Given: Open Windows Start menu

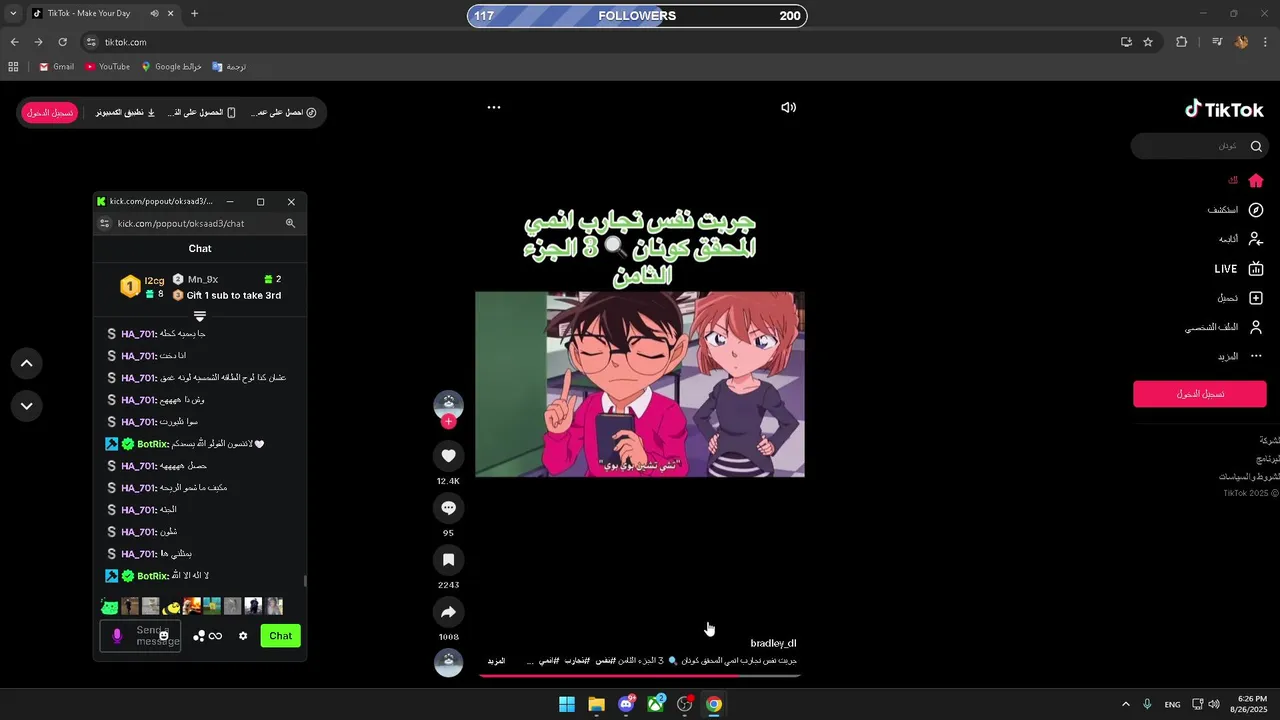Looking at the screenshot, I should (567, 704).
